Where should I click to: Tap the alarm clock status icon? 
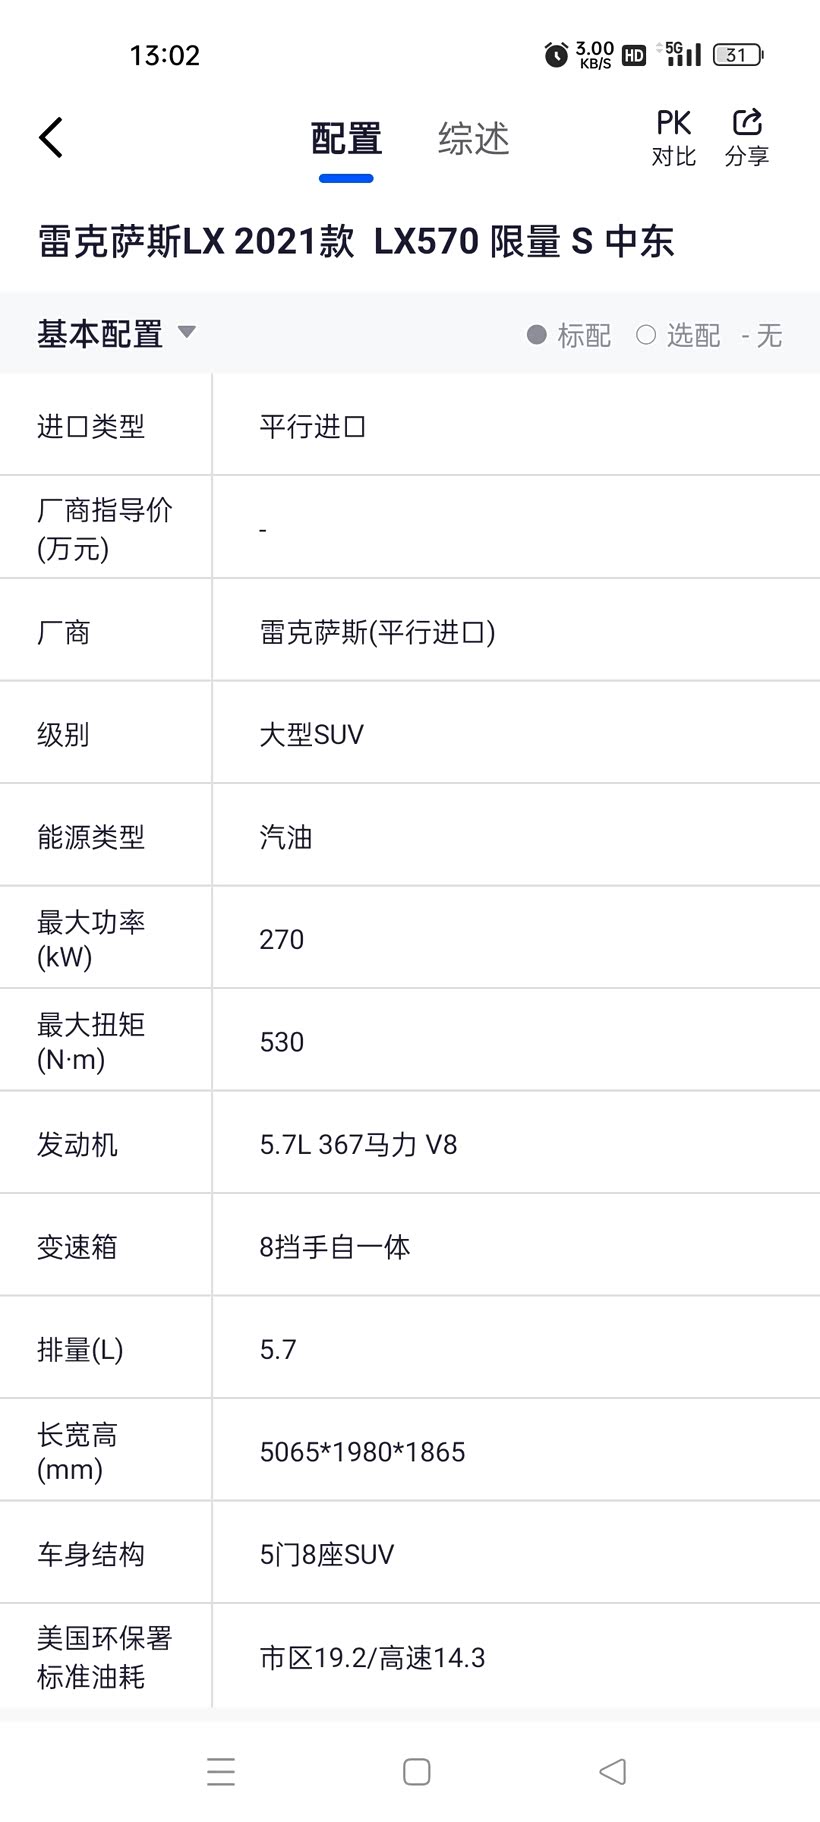click(x=556, y=55)
